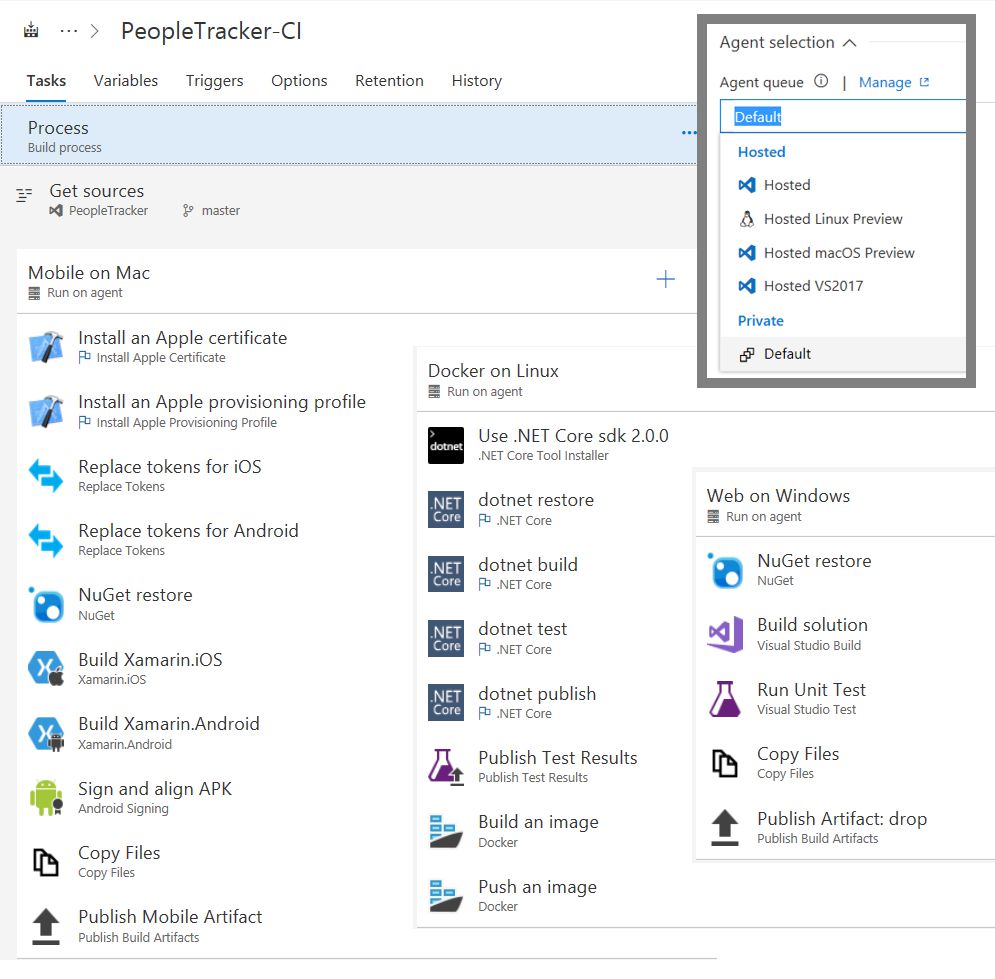Image resolution: width=995 pixels, height=979 pixels.
Task: Choose the private Default agent queue
Action: (x=843, y=354)
